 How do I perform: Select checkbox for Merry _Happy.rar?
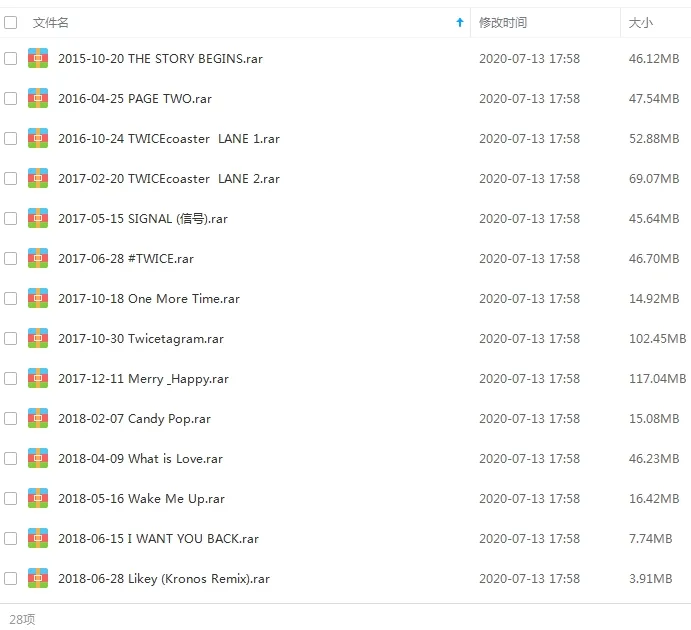pyautogui.click(x=11, y=378)
